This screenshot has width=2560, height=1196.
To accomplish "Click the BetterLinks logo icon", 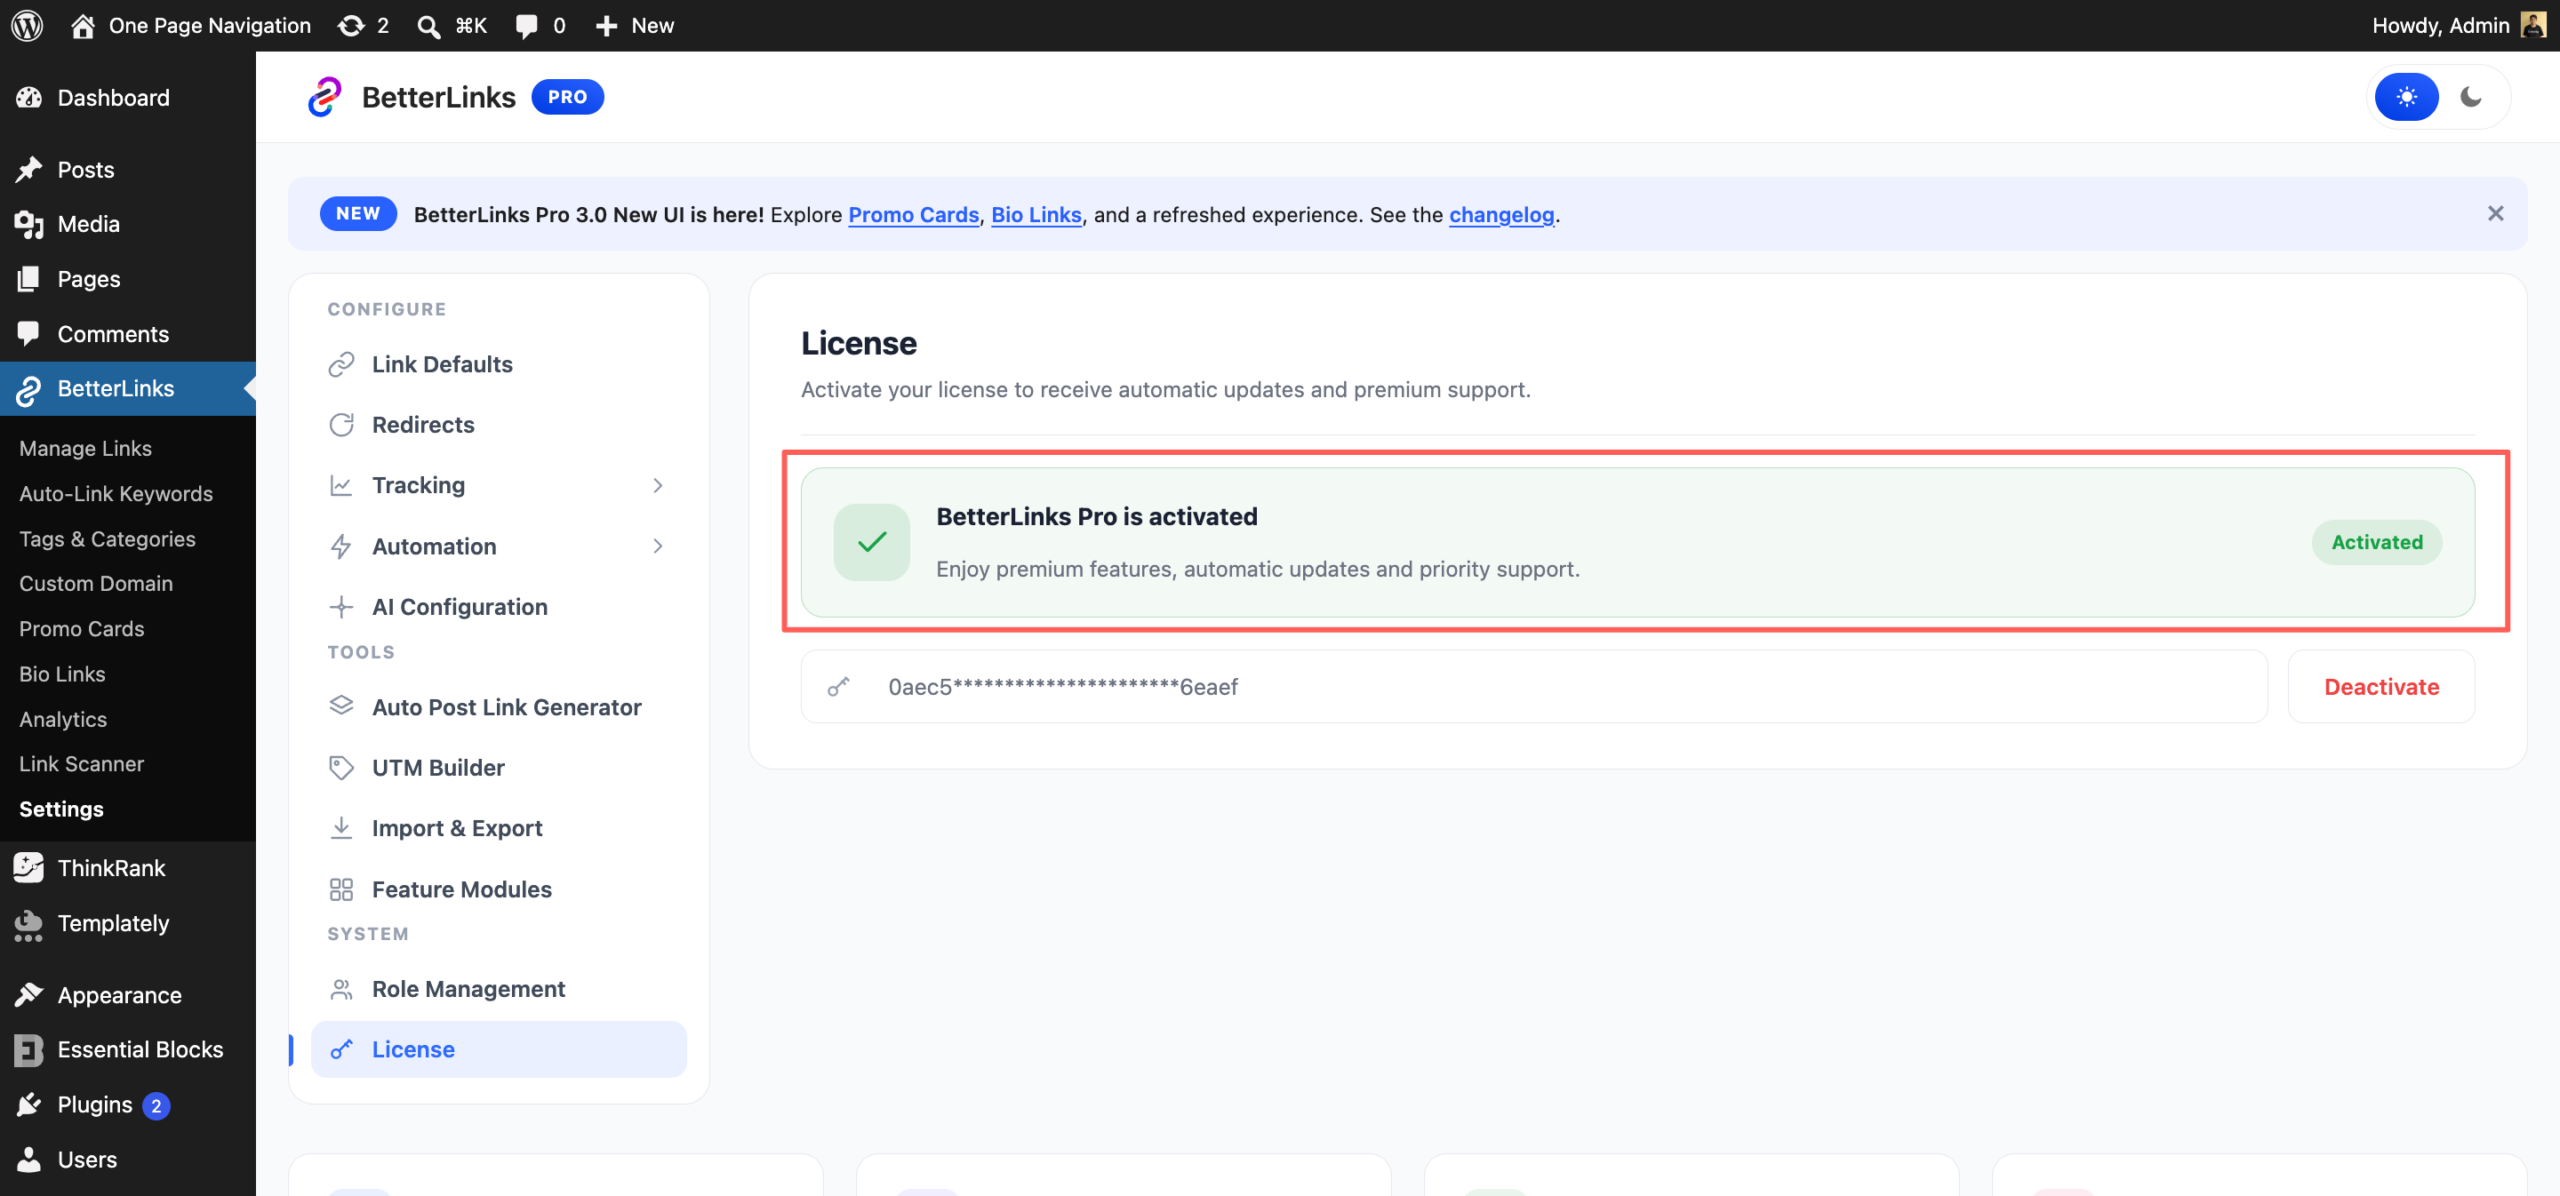I will click(325, 97).
